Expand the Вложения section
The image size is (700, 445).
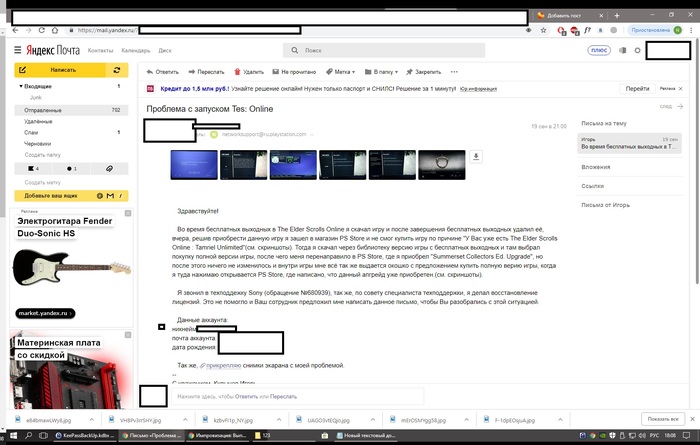596,167
